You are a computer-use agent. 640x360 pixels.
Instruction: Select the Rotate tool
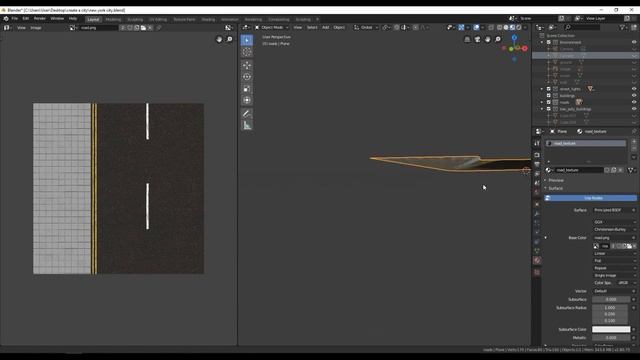(x=247, y=77)
